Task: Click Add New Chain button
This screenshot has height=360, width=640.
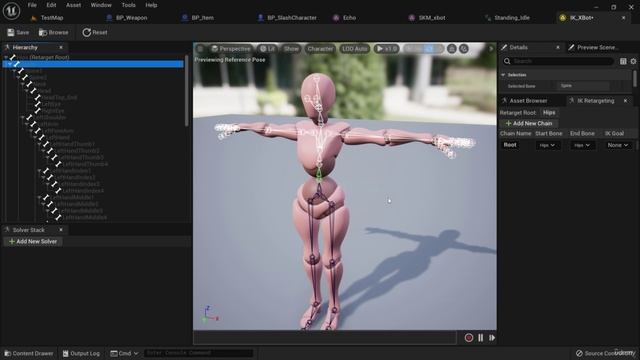Action: coord(529,123)
